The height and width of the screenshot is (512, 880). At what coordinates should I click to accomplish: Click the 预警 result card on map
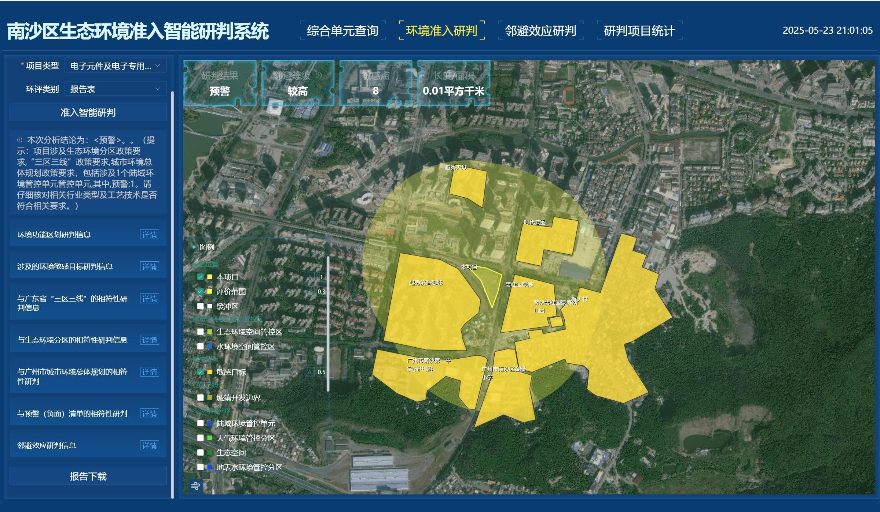pos(220,84)
